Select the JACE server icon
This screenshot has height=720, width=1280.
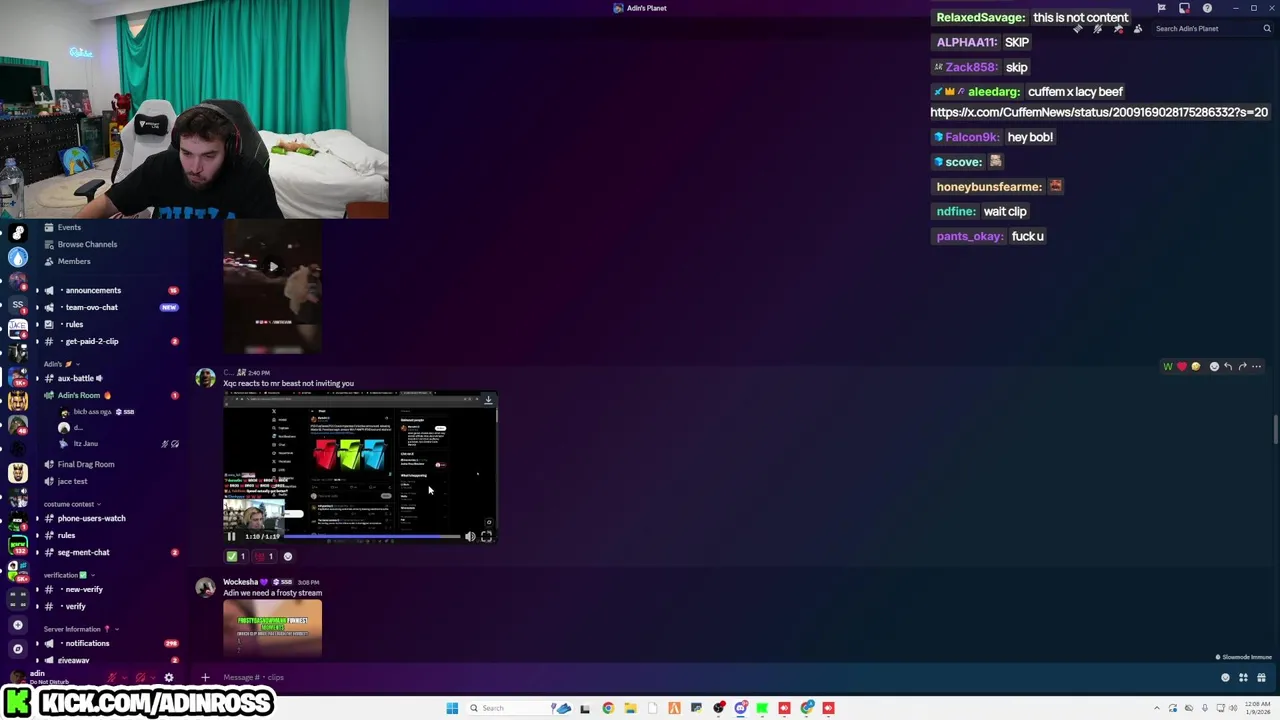[x=18, y=329]
